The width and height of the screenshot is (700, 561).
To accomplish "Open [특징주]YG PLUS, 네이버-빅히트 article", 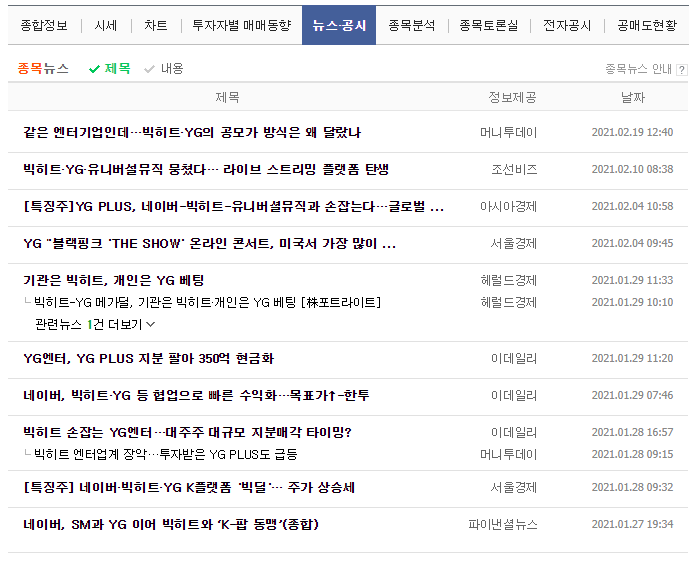I will pyautogui.click(x=233, y=207).
